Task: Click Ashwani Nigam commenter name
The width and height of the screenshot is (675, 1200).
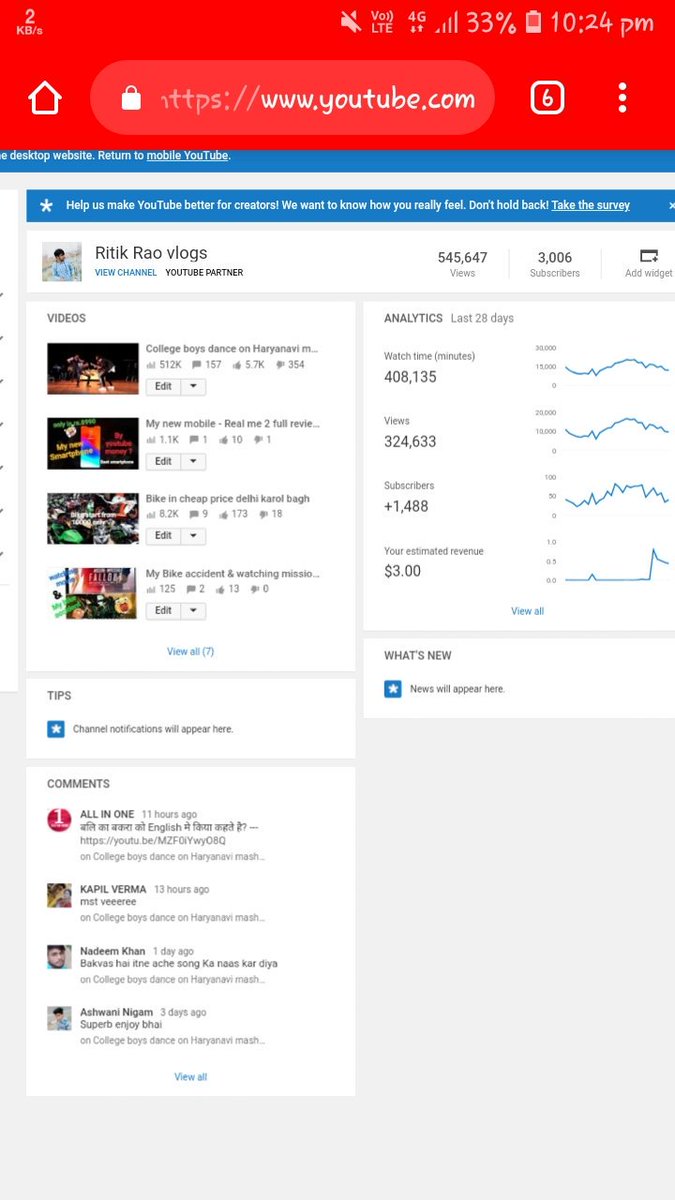Action: (117, 1012)
